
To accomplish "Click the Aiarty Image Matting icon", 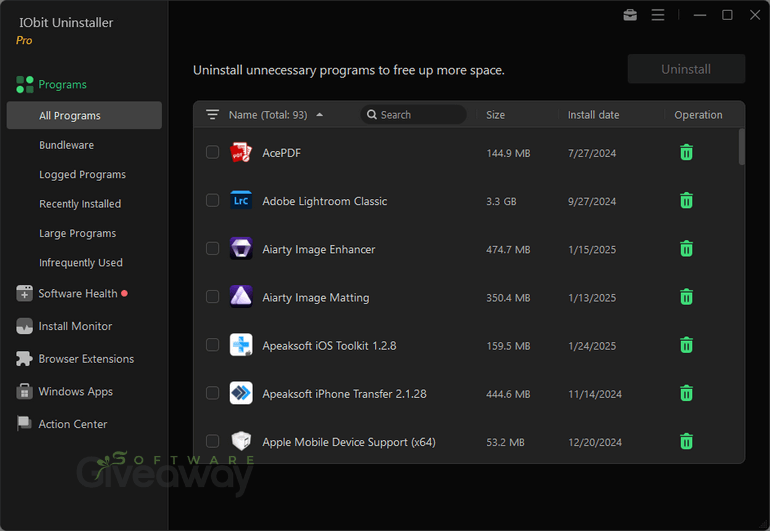I will click(241, 297).
